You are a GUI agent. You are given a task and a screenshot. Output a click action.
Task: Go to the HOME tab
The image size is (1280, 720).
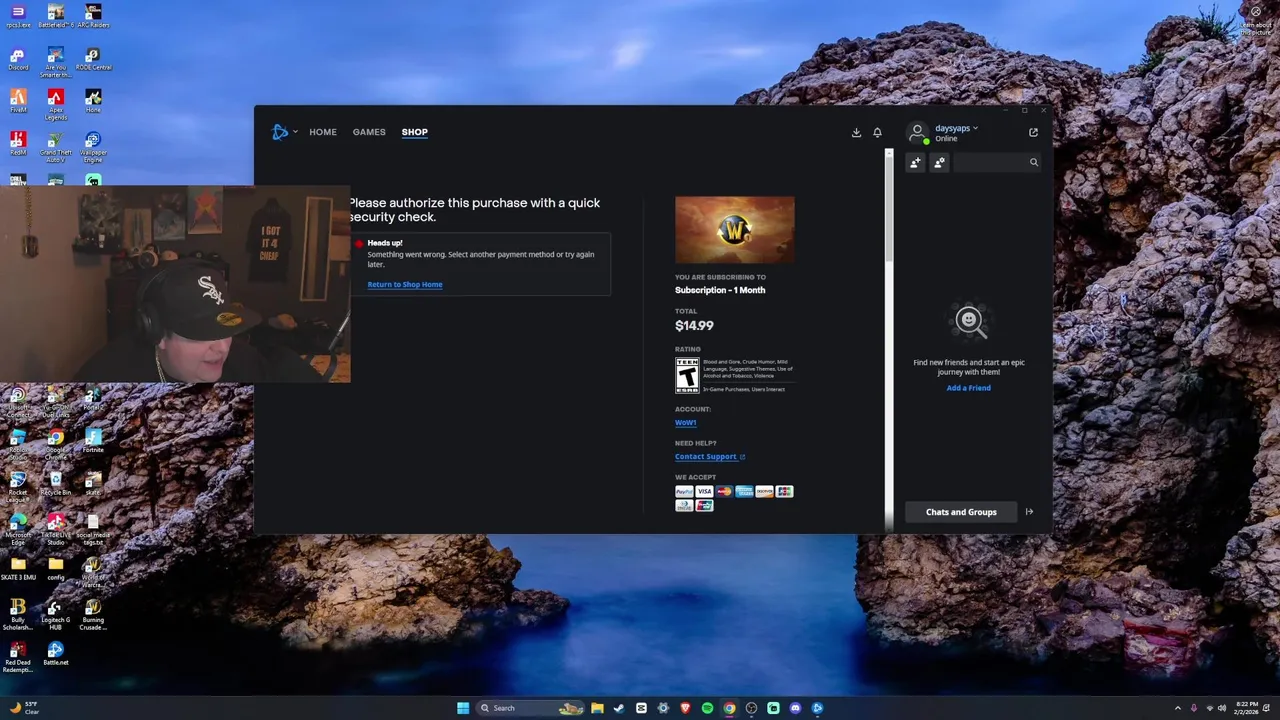pyautogui.click(x=323, y=132)
